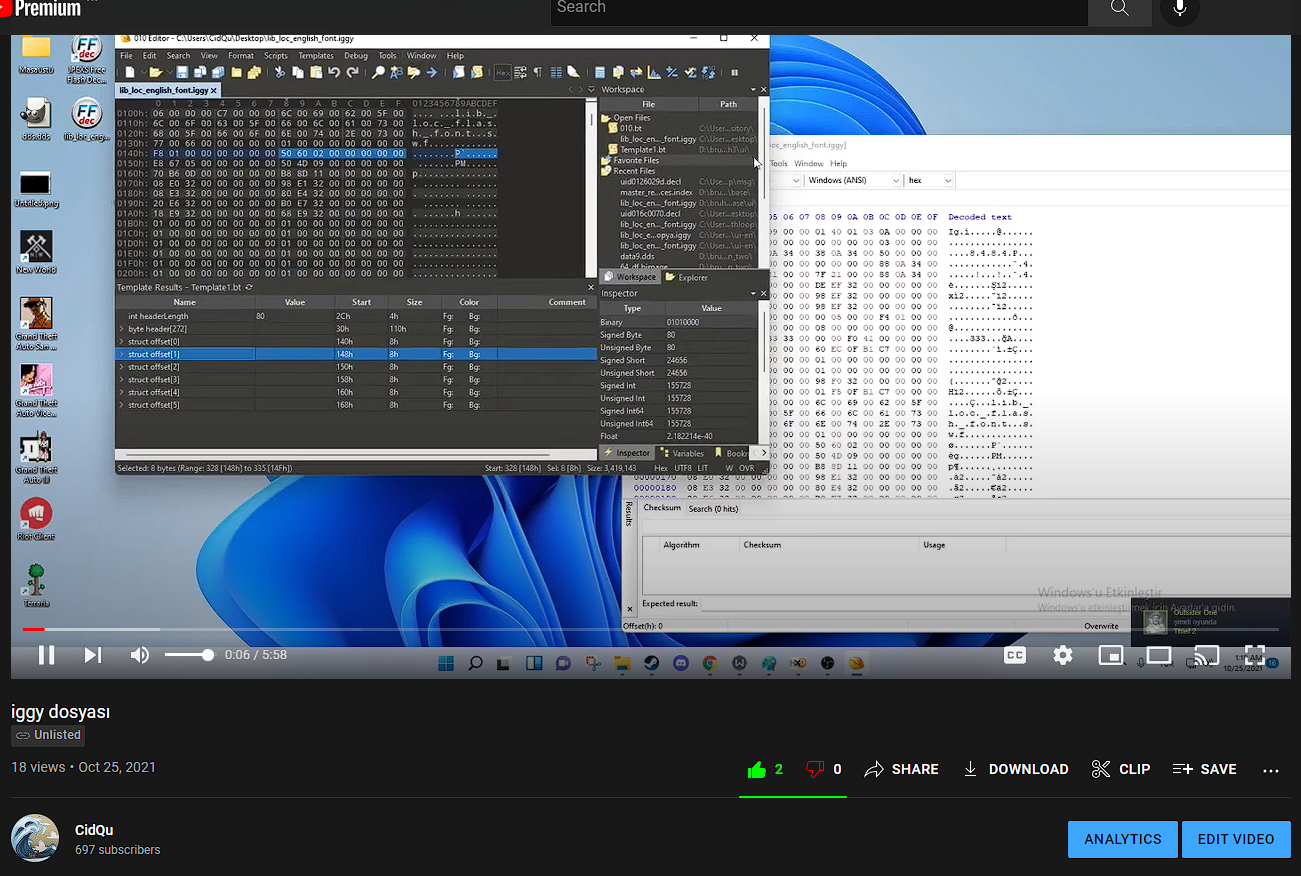Screen dimensions: 1301x876
Task: Open the video settings gear
Action: [1063, 655]
